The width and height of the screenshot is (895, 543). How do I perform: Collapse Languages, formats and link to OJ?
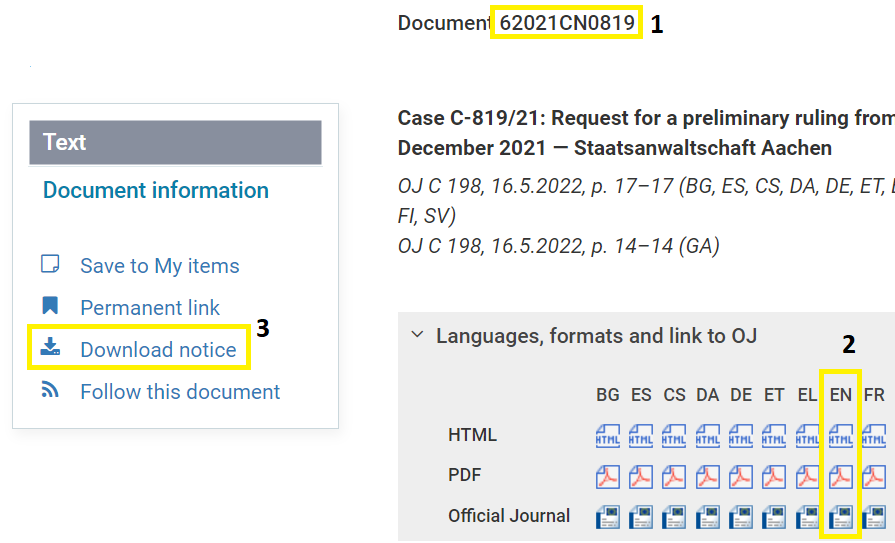(x=418, y=336)
